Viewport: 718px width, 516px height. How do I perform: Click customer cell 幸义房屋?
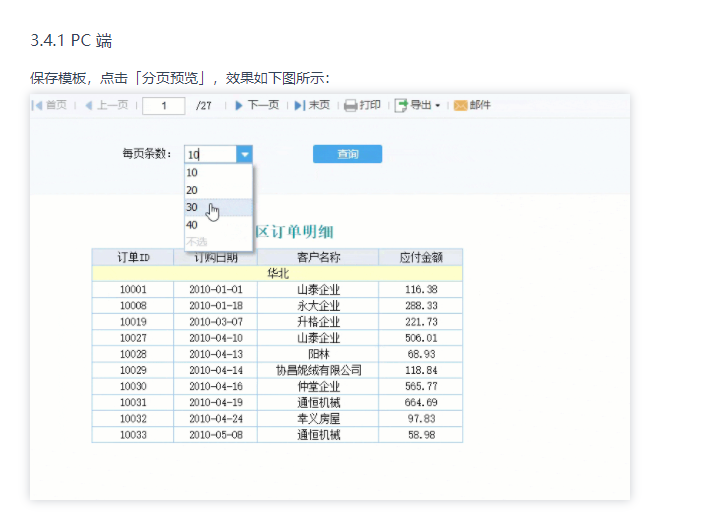tap(318, 418)
